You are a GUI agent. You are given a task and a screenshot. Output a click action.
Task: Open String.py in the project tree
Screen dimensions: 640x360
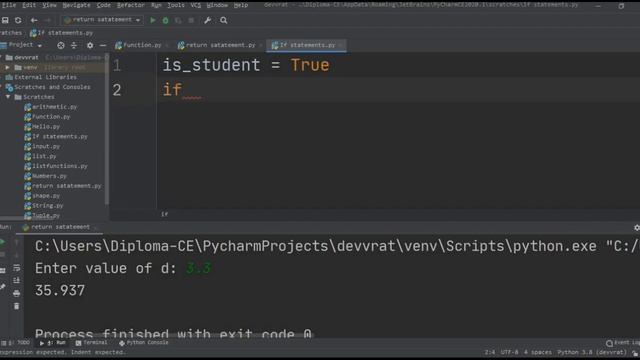[x=47, y=206]
